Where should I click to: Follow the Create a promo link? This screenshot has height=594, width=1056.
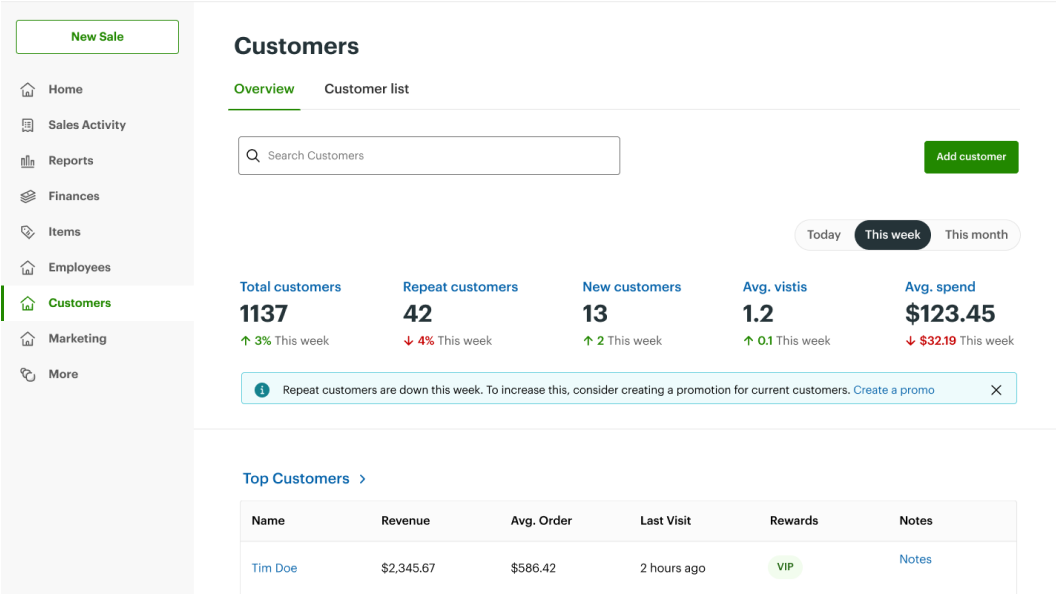point(894,390)
